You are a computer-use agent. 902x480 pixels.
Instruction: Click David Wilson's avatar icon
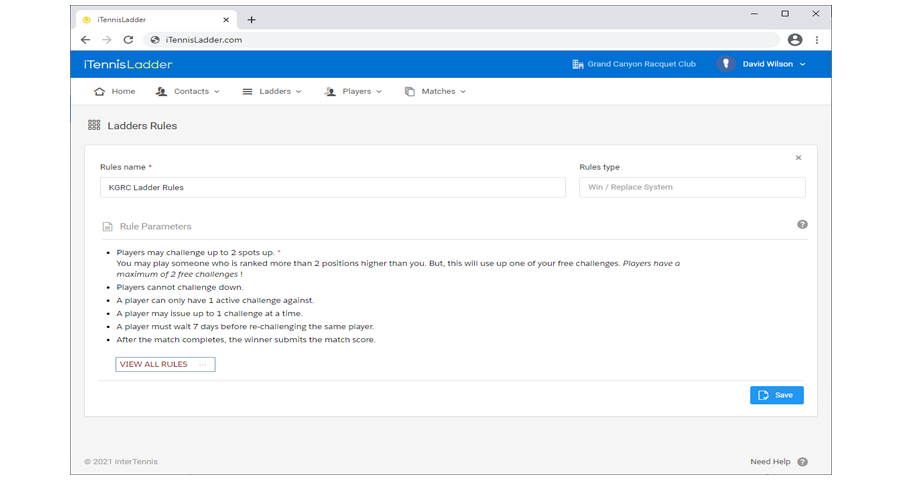click(725, 64)
